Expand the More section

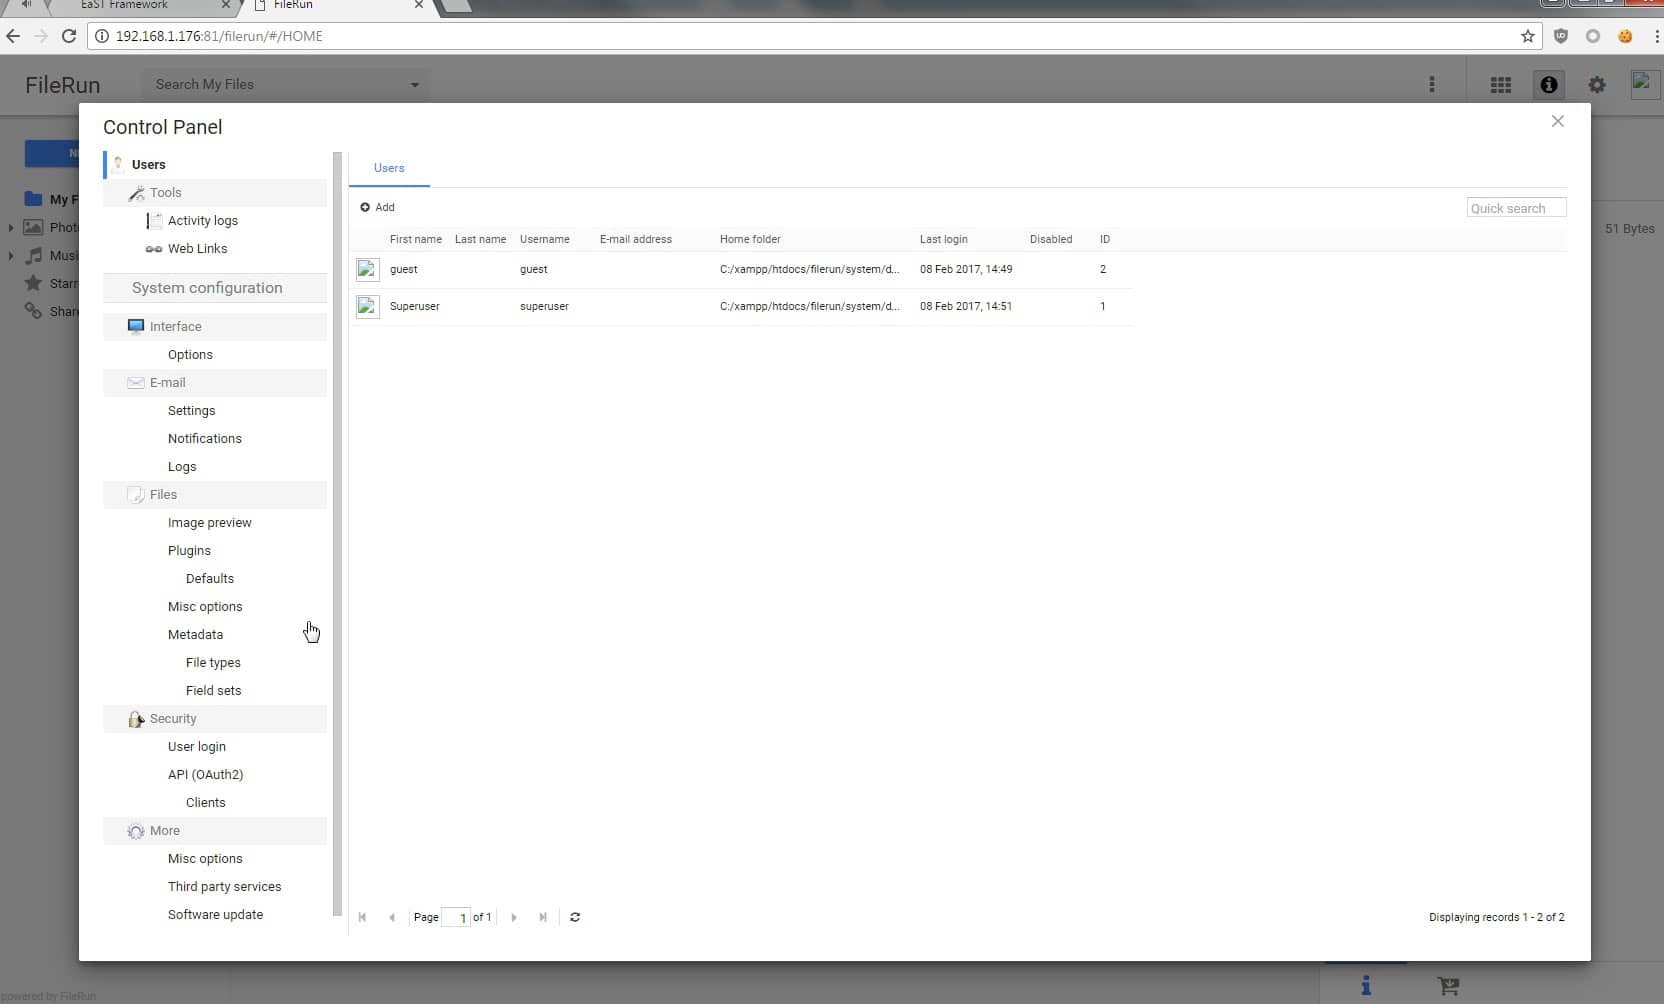(x=165, y=830)
